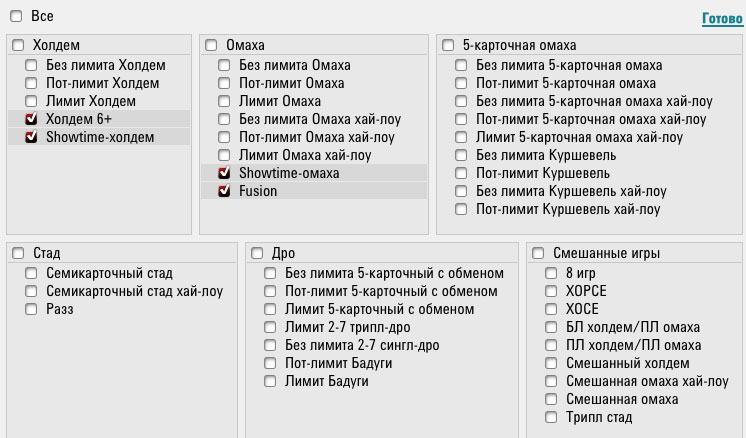Select the Стад group checkbox
746x438 pixels.
(x=18, y=253)
